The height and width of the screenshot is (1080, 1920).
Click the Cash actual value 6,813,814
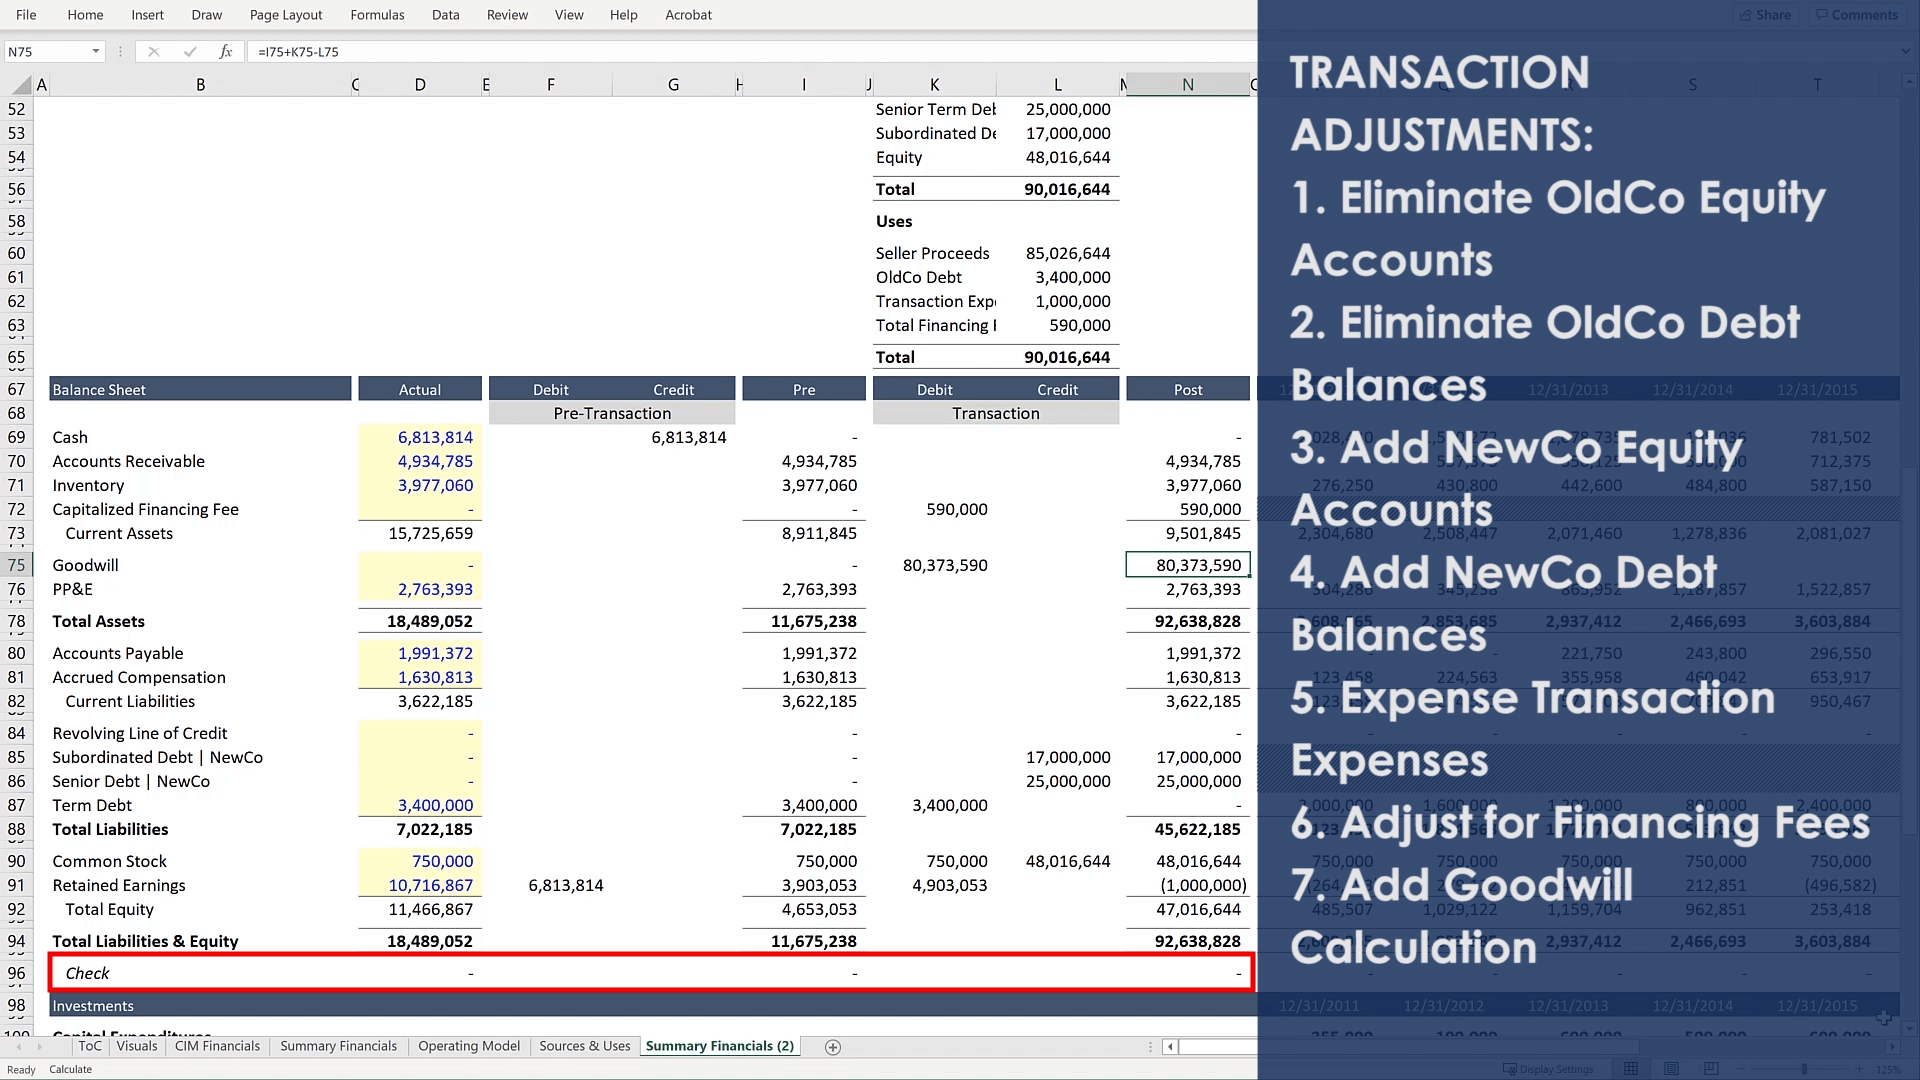[435, 438]
